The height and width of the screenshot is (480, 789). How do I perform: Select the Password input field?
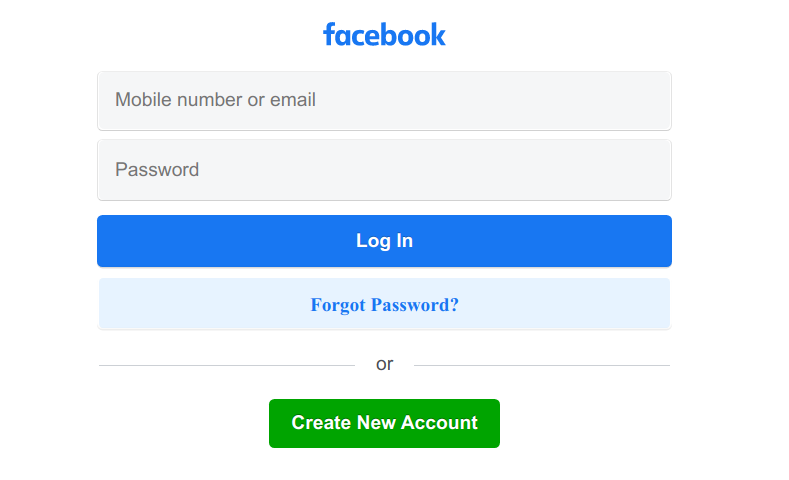point(384,170)
